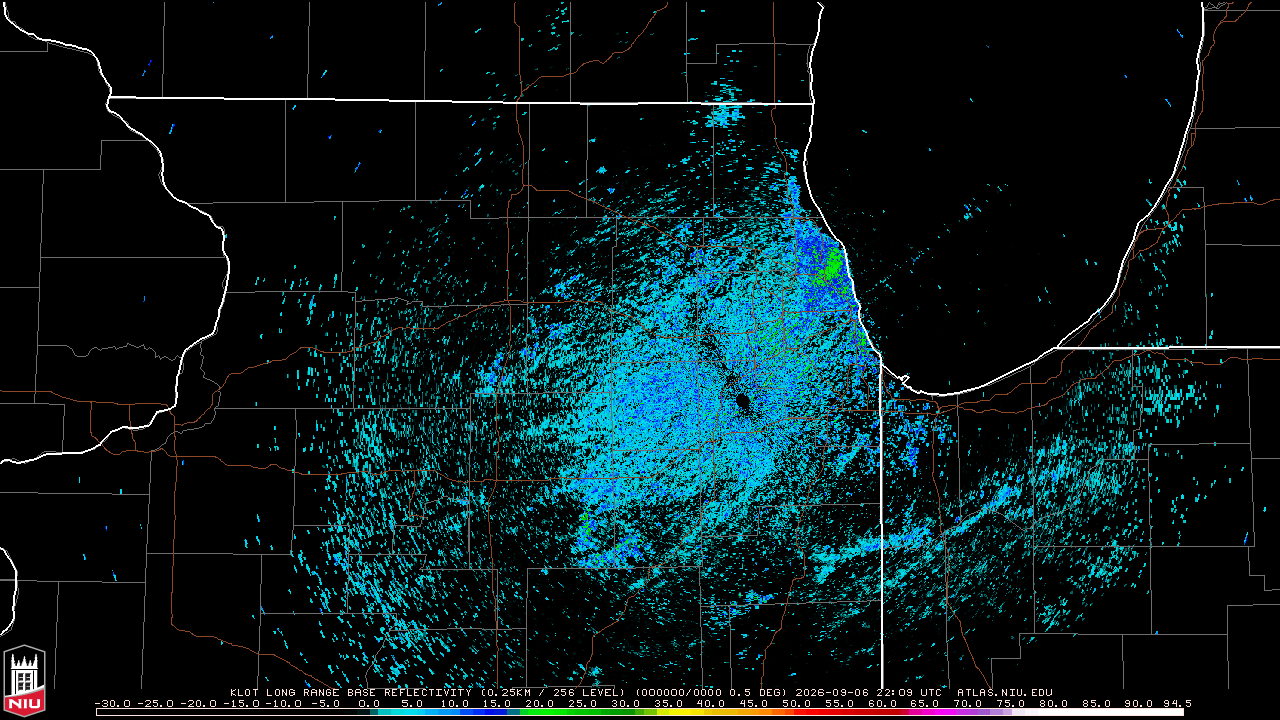This screenshot has width=1280, height=720.
Task: Select the cyan 5.0 dBZ color band
Action: (x=412, y=711)
